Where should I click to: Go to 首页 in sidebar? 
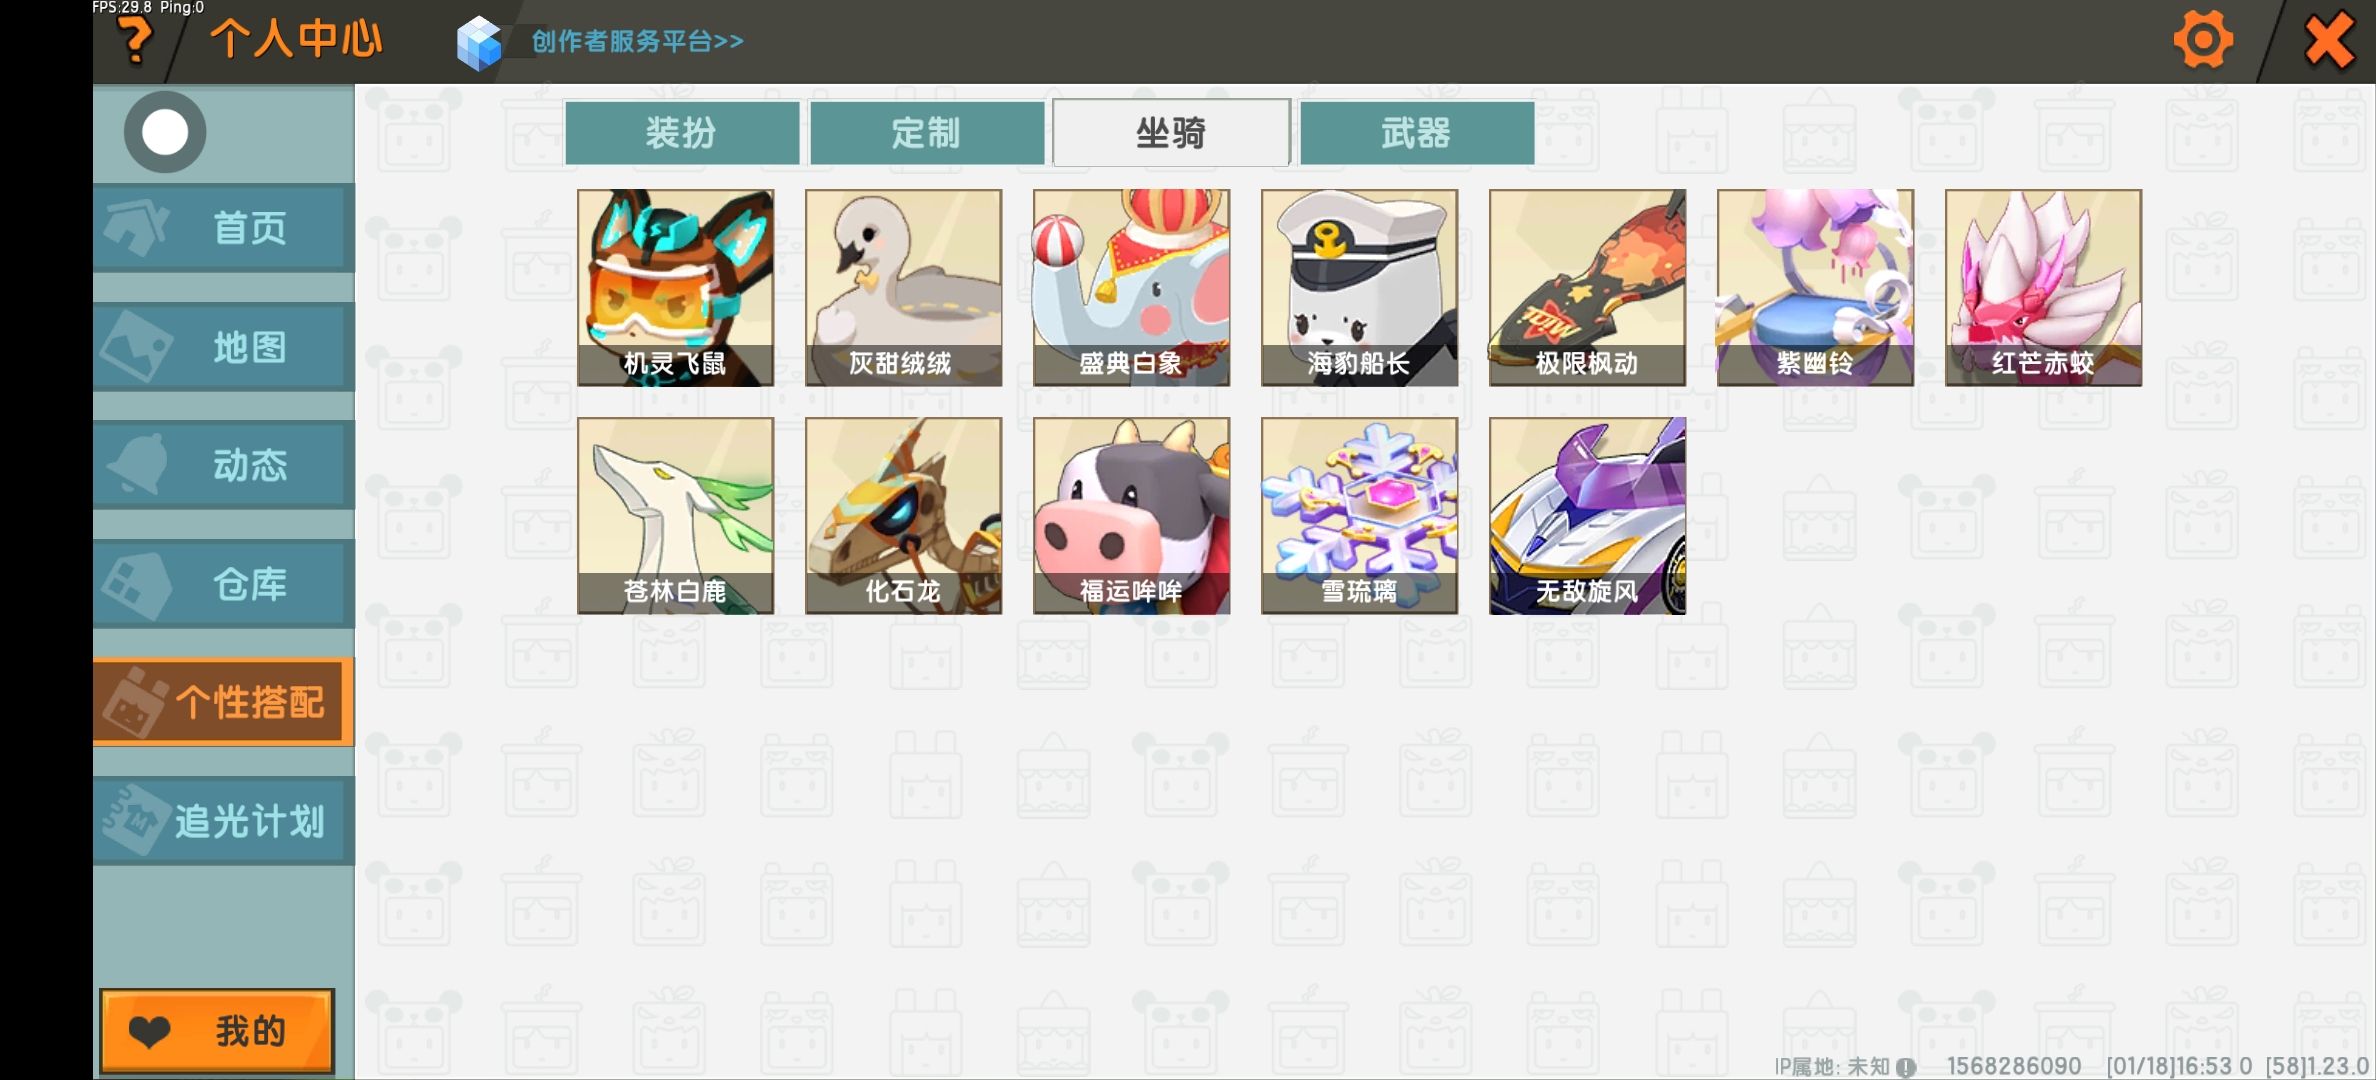tap(224, 228)
